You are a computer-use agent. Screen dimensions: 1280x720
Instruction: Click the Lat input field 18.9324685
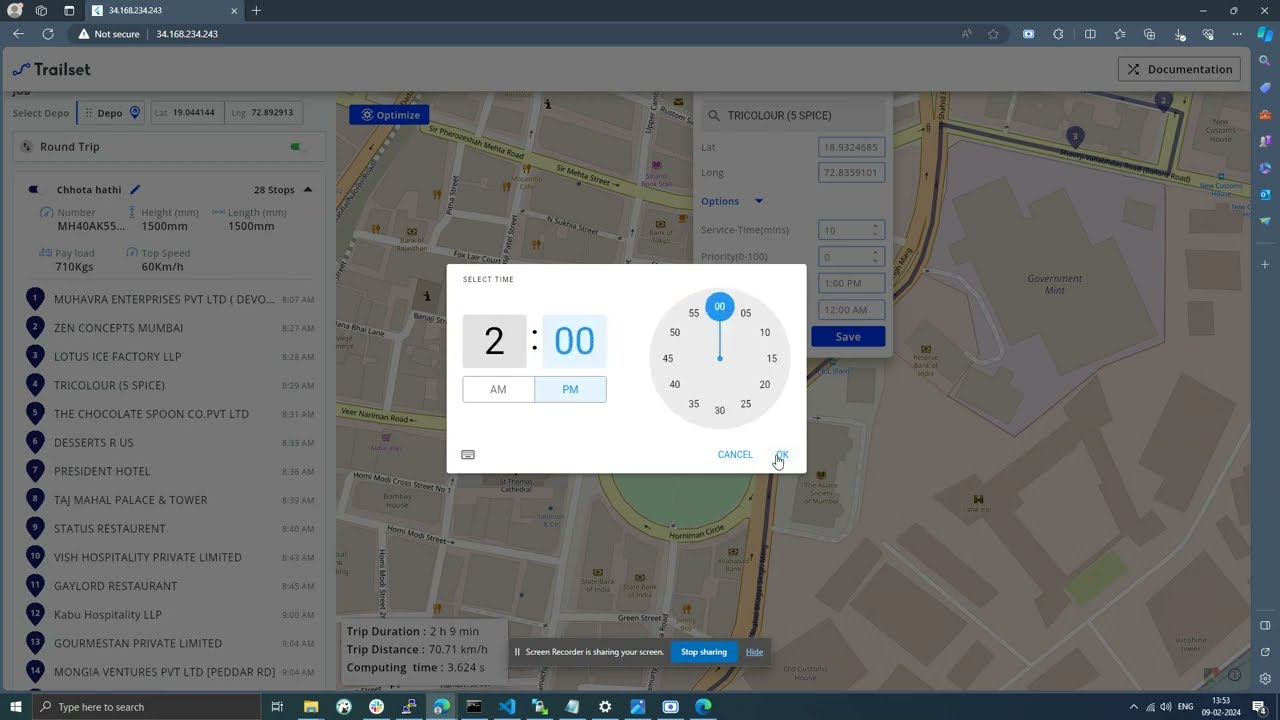point(852,147)
